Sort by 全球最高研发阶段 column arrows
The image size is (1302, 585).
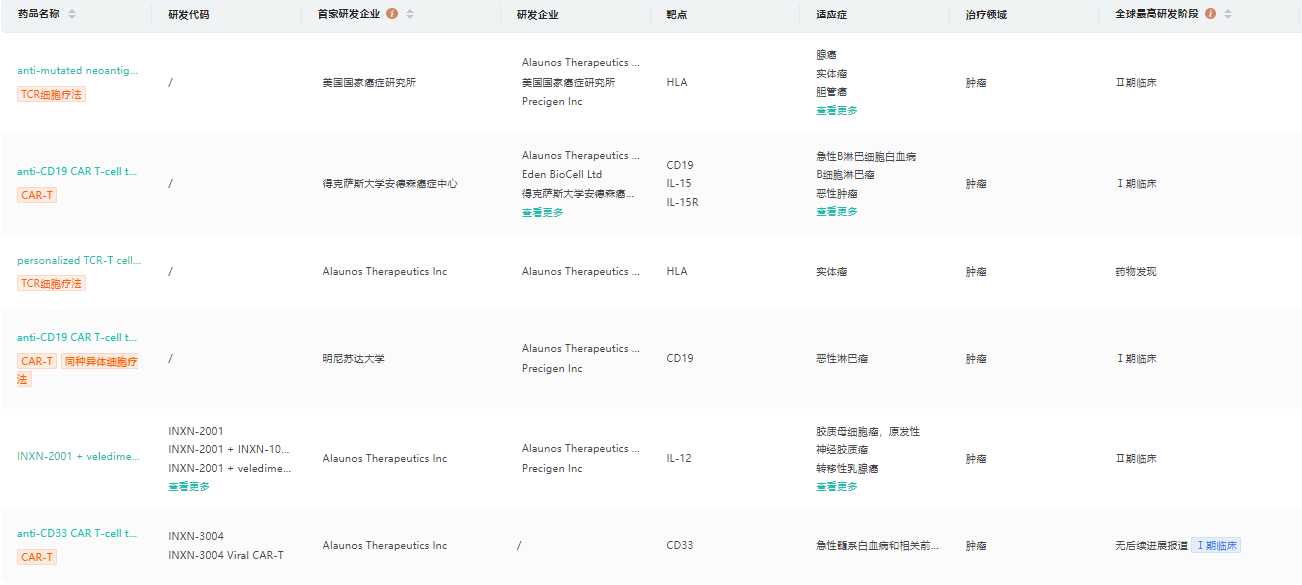point(1228,14)
